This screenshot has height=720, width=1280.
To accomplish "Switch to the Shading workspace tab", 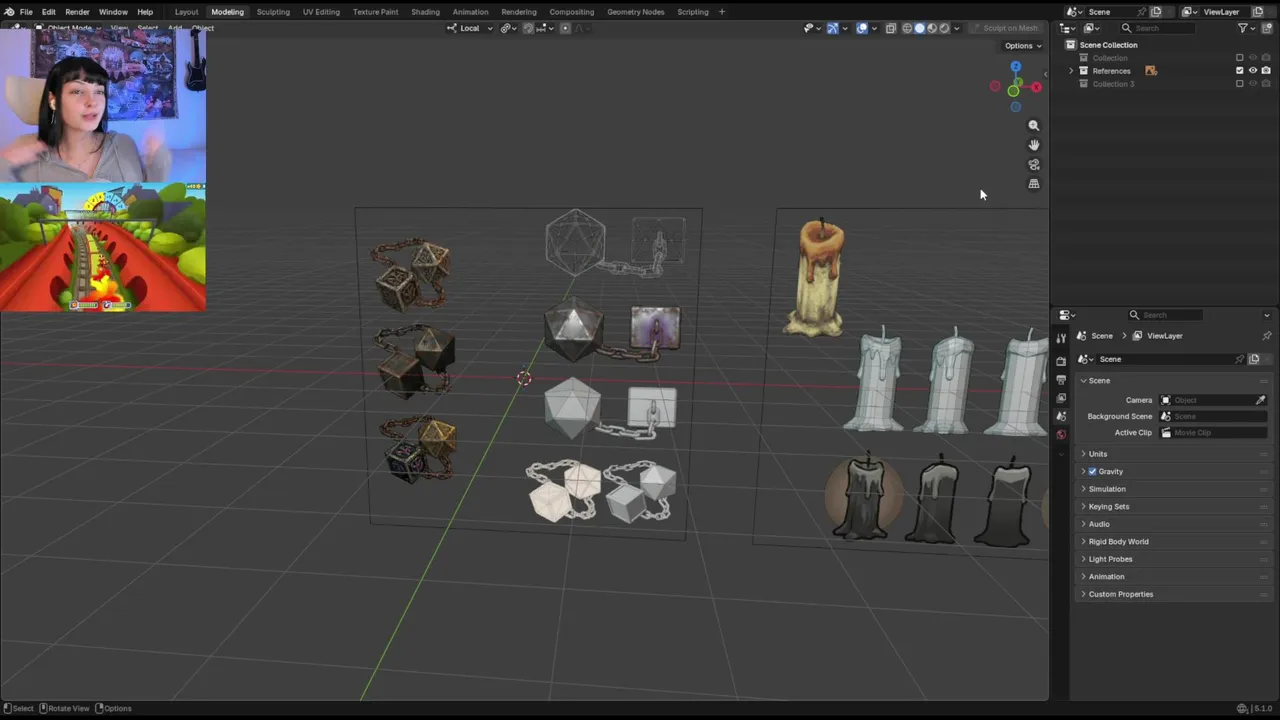I will coord(425,12).
